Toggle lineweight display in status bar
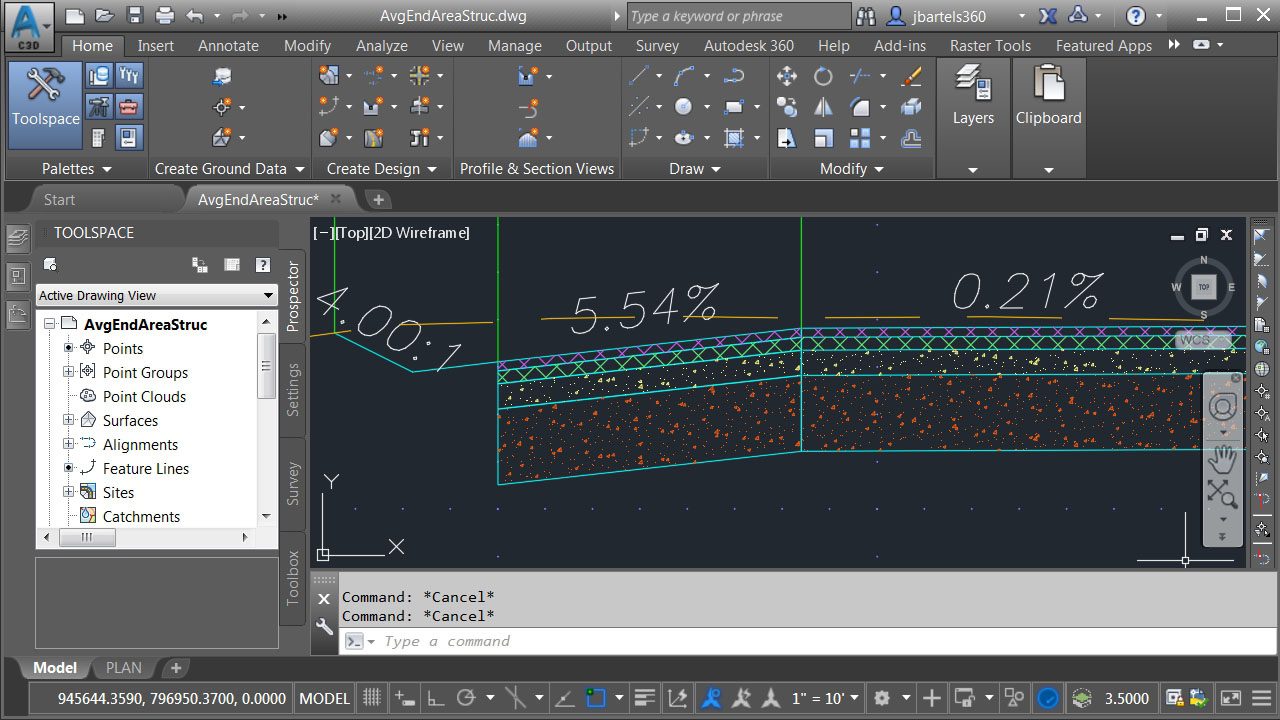The image size is (1280, 720). [x=645, y=698]
